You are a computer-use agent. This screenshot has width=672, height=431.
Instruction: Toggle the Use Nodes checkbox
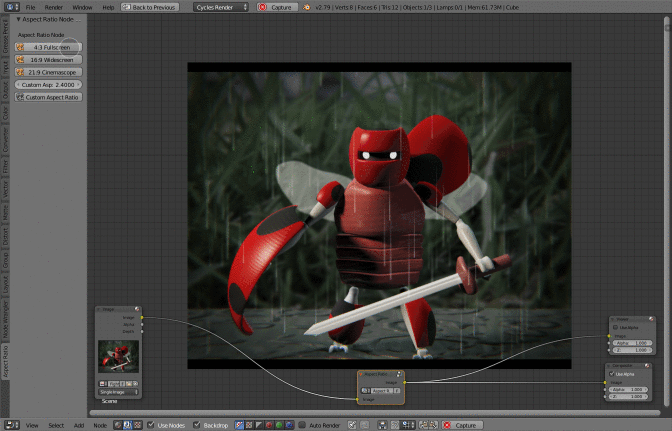click(x=151, y=425)
